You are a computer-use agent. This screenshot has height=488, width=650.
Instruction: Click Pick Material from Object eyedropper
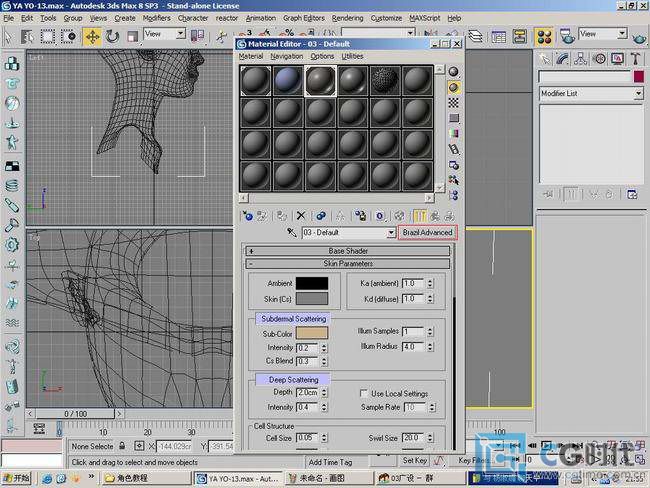(x=292, y=233)
